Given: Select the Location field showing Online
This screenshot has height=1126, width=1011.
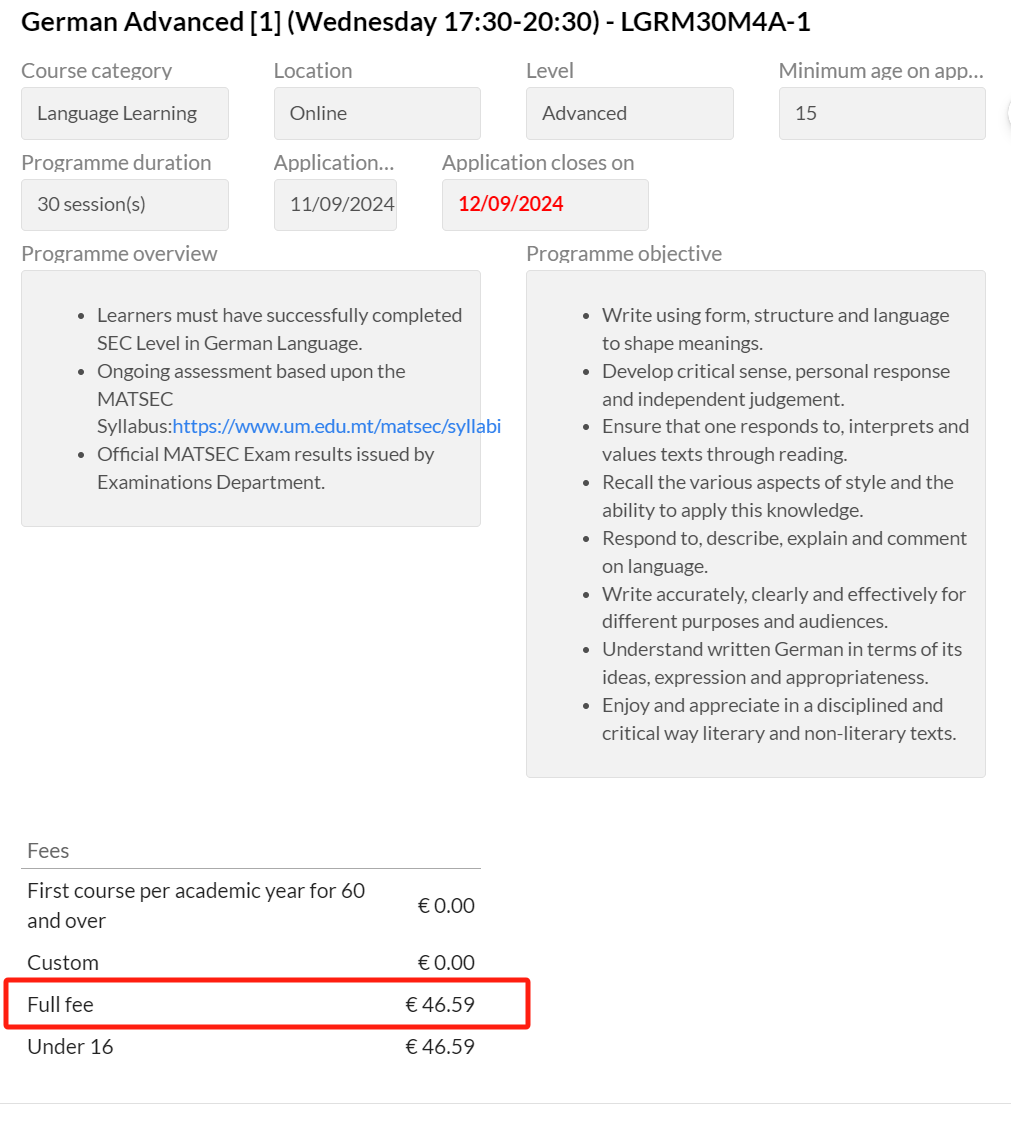Looking at the screenshot, I should 376,114.
